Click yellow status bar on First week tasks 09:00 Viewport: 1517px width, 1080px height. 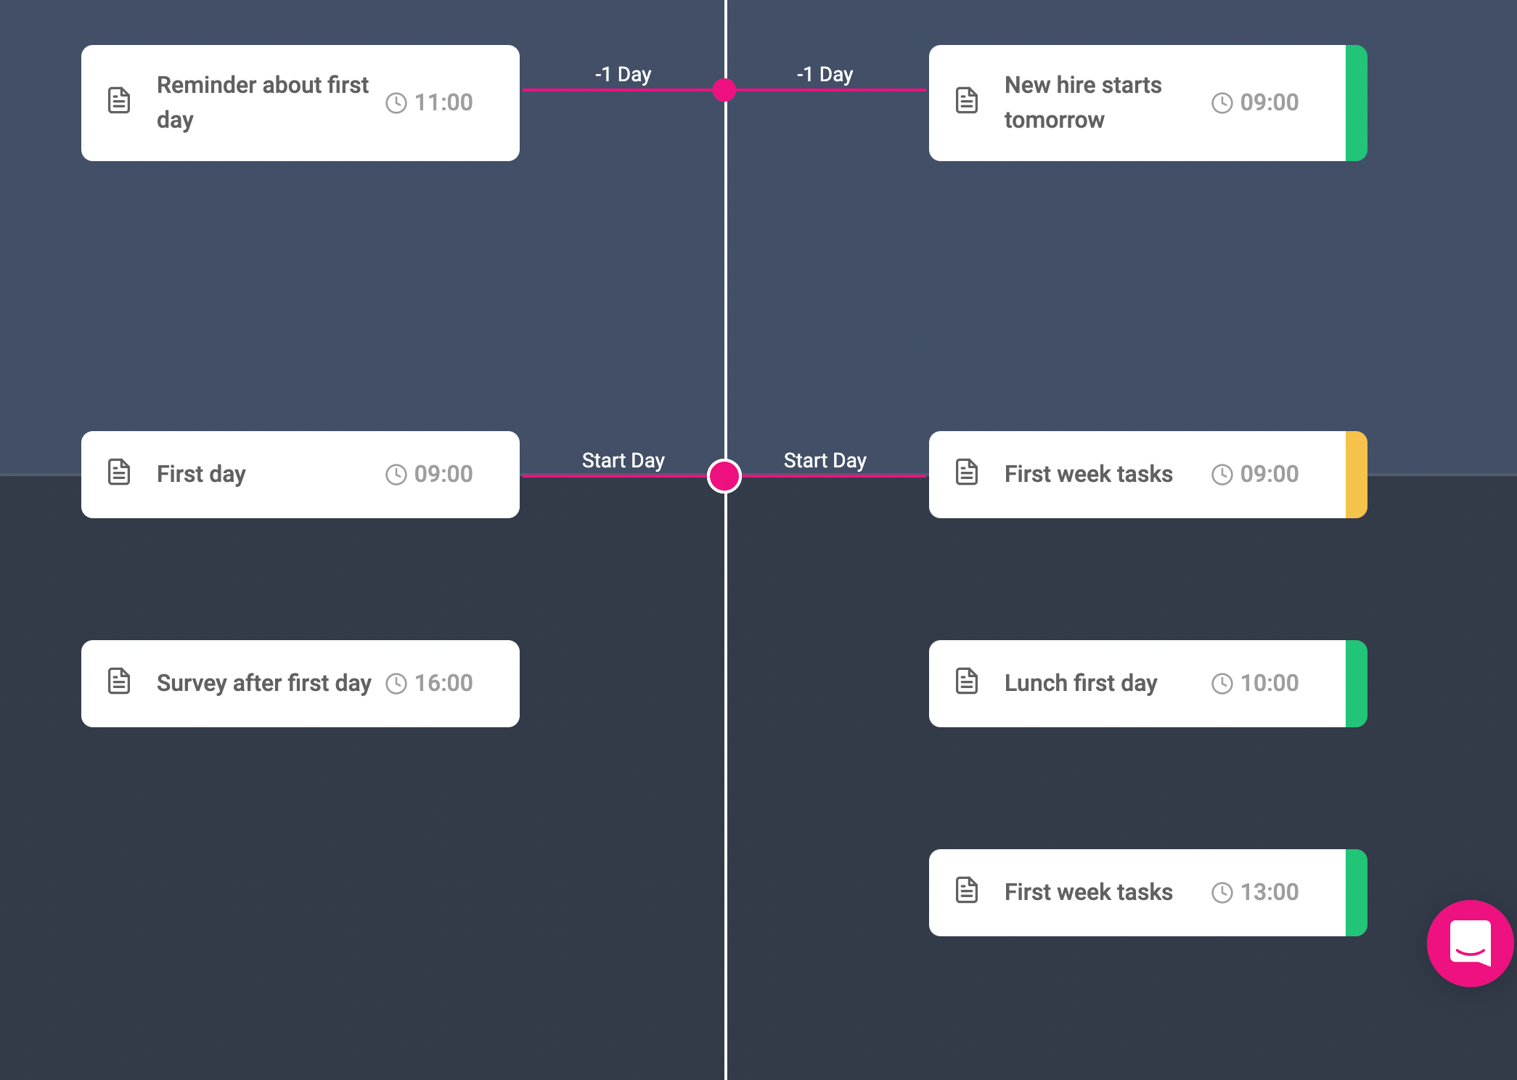pyautogui.click(x=1356, y=475)
